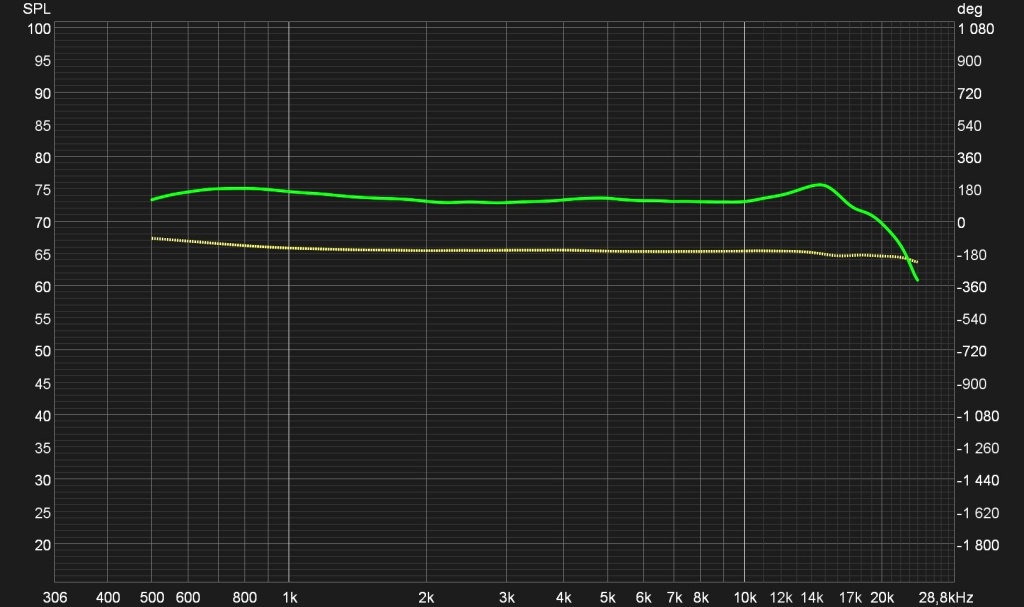Click the 306 frequency axis start label
The image size is (1024, 607).
tap(55, 597)
